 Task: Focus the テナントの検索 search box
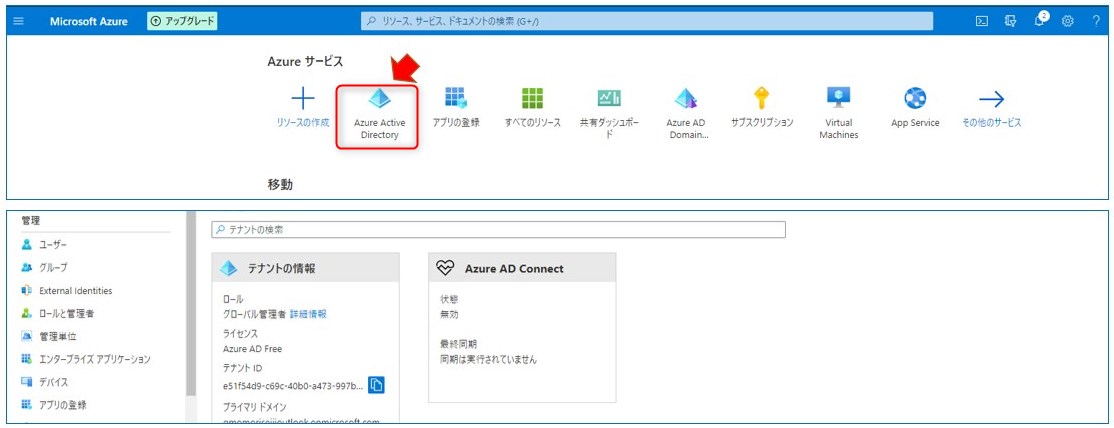499,230
